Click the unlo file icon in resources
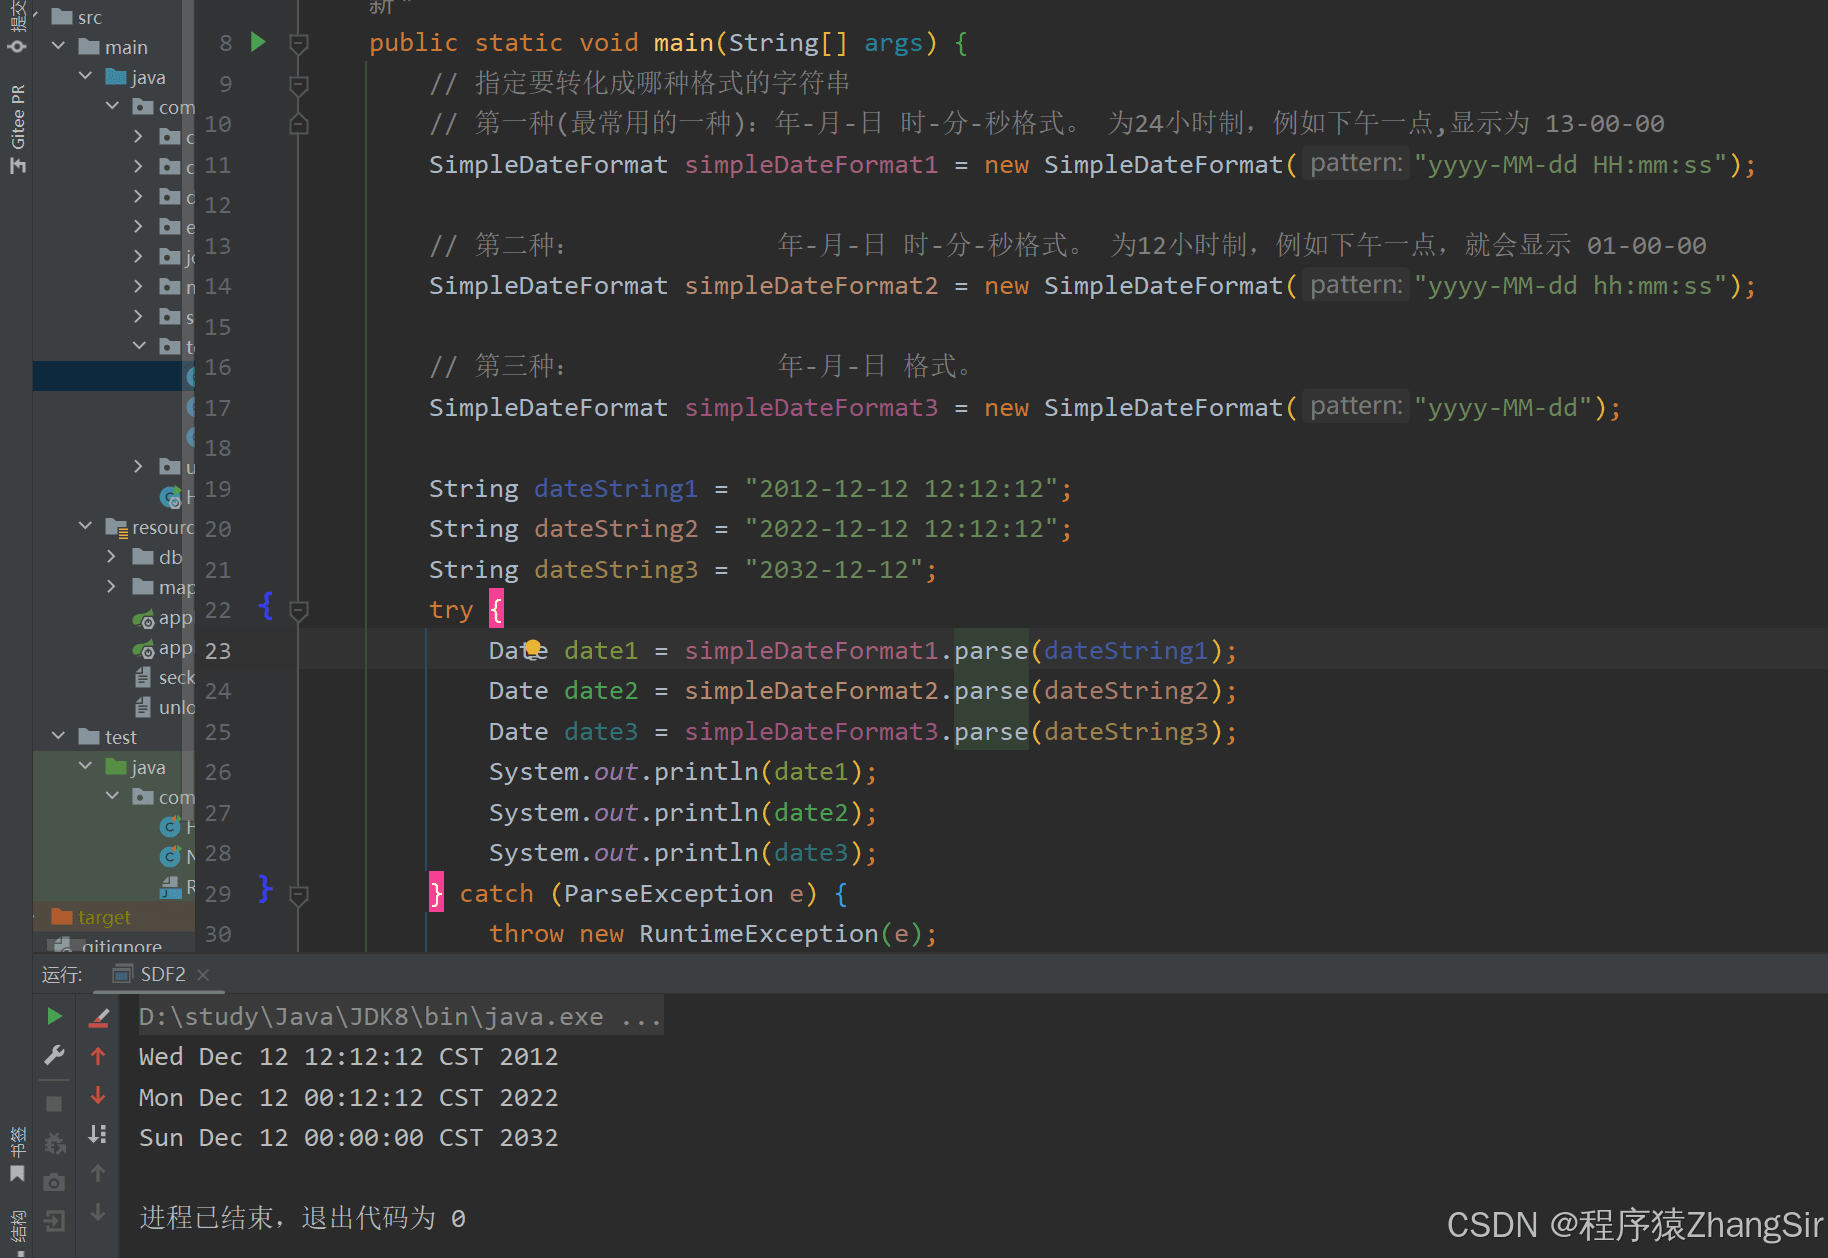1828x1258 pixels. pyautogui.click(x=143, y=707)
